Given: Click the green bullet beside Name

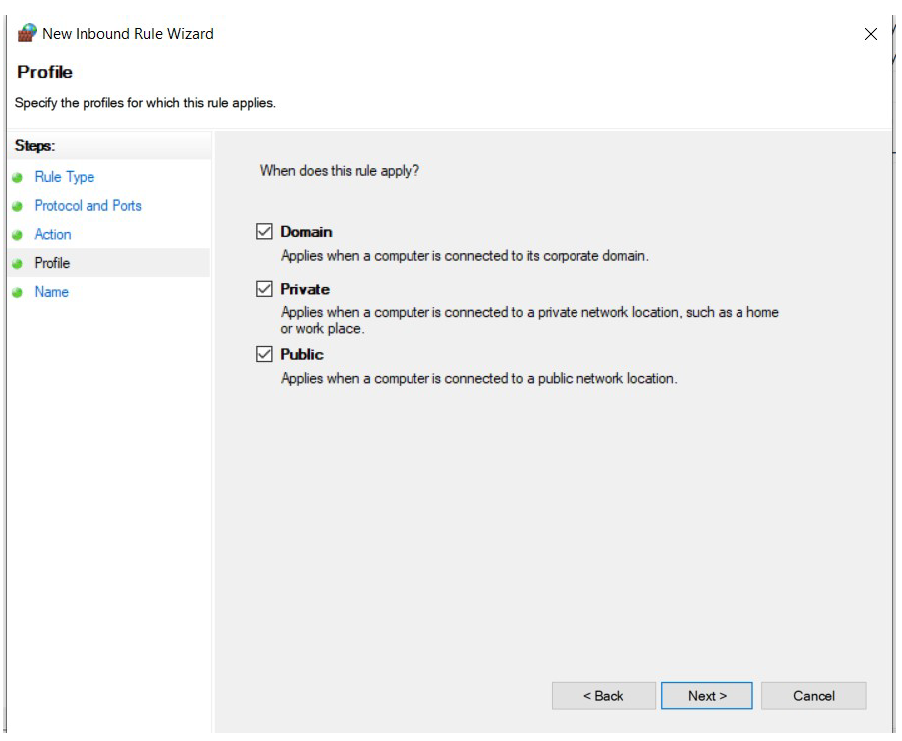Looking at the screenshot, I should click(x=17, y=292).
